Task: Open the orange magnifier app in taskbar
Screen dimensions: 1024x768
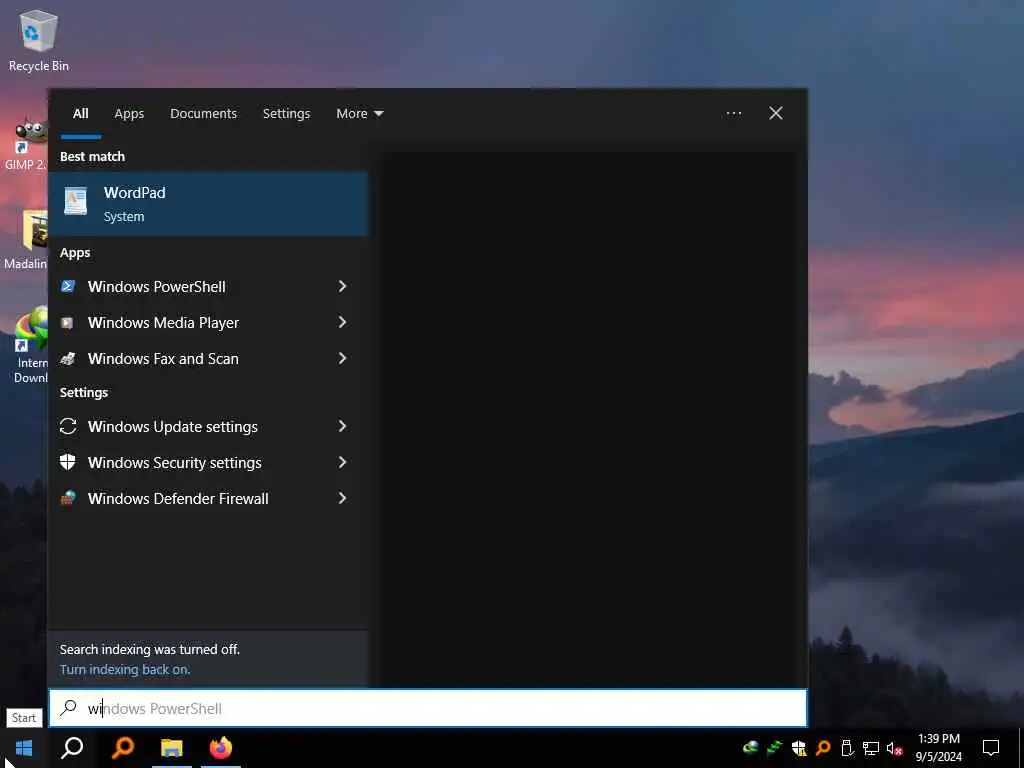Action: 122,748
